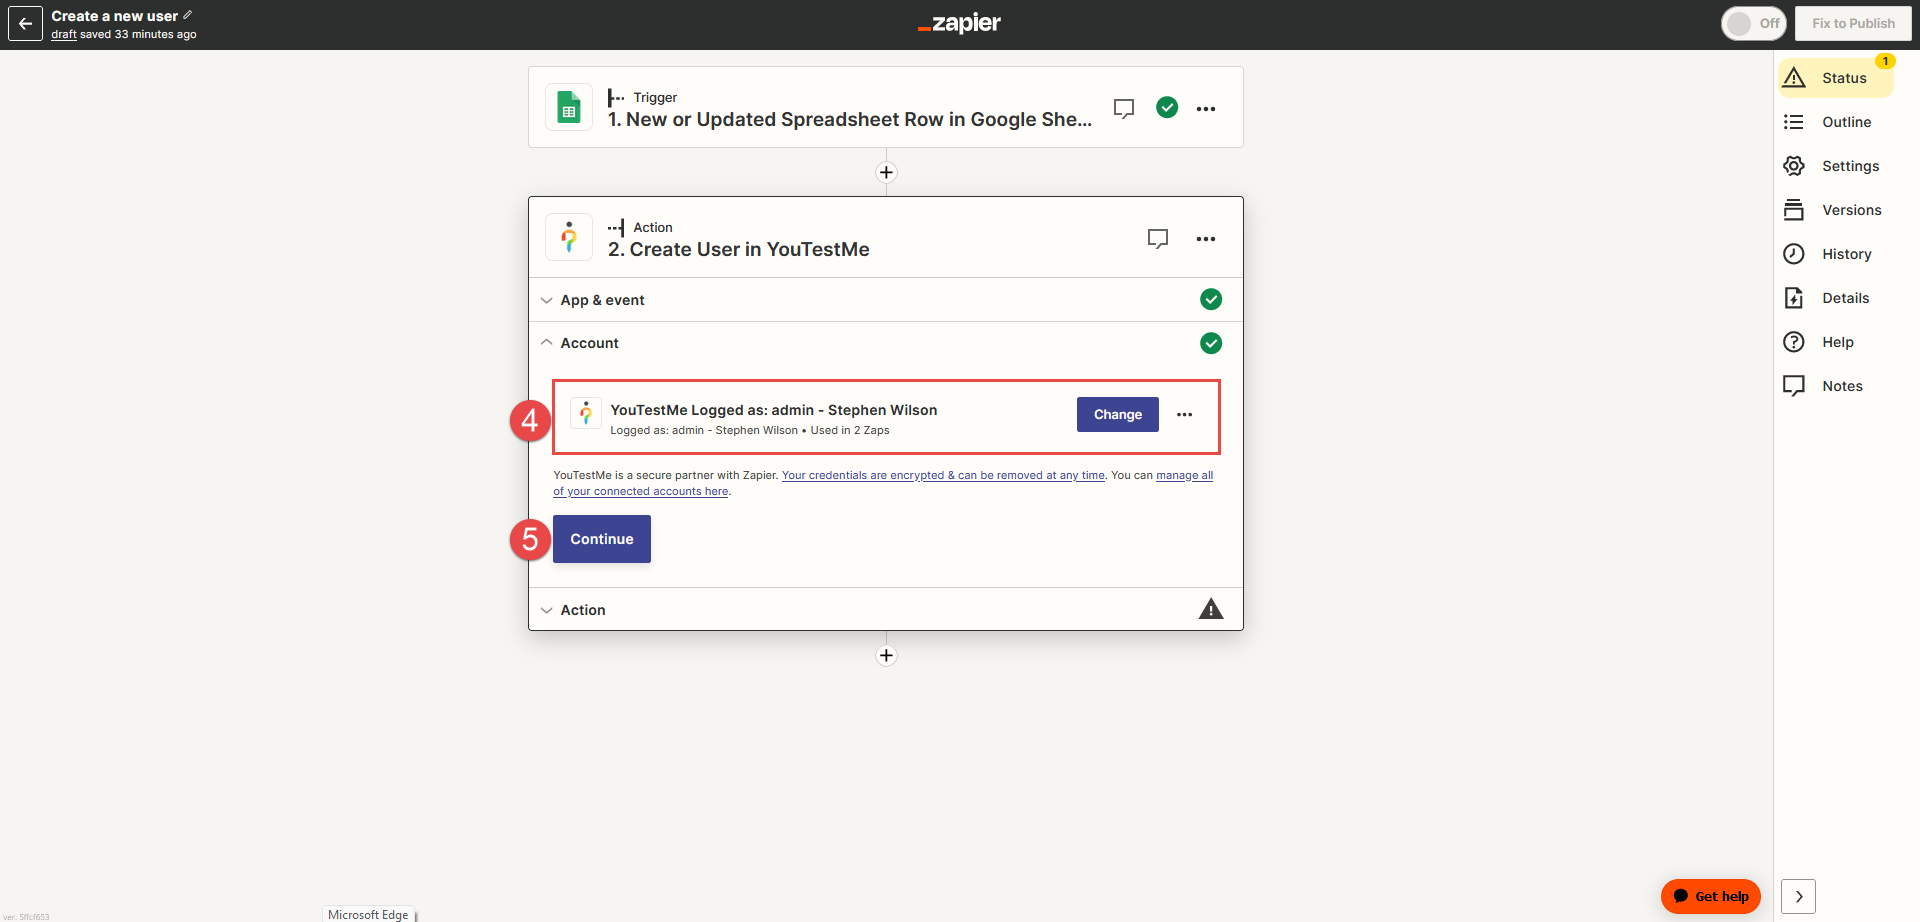1920x922 pixels.
Task: Open the action step comment icon
Action: click(1158, 238)
